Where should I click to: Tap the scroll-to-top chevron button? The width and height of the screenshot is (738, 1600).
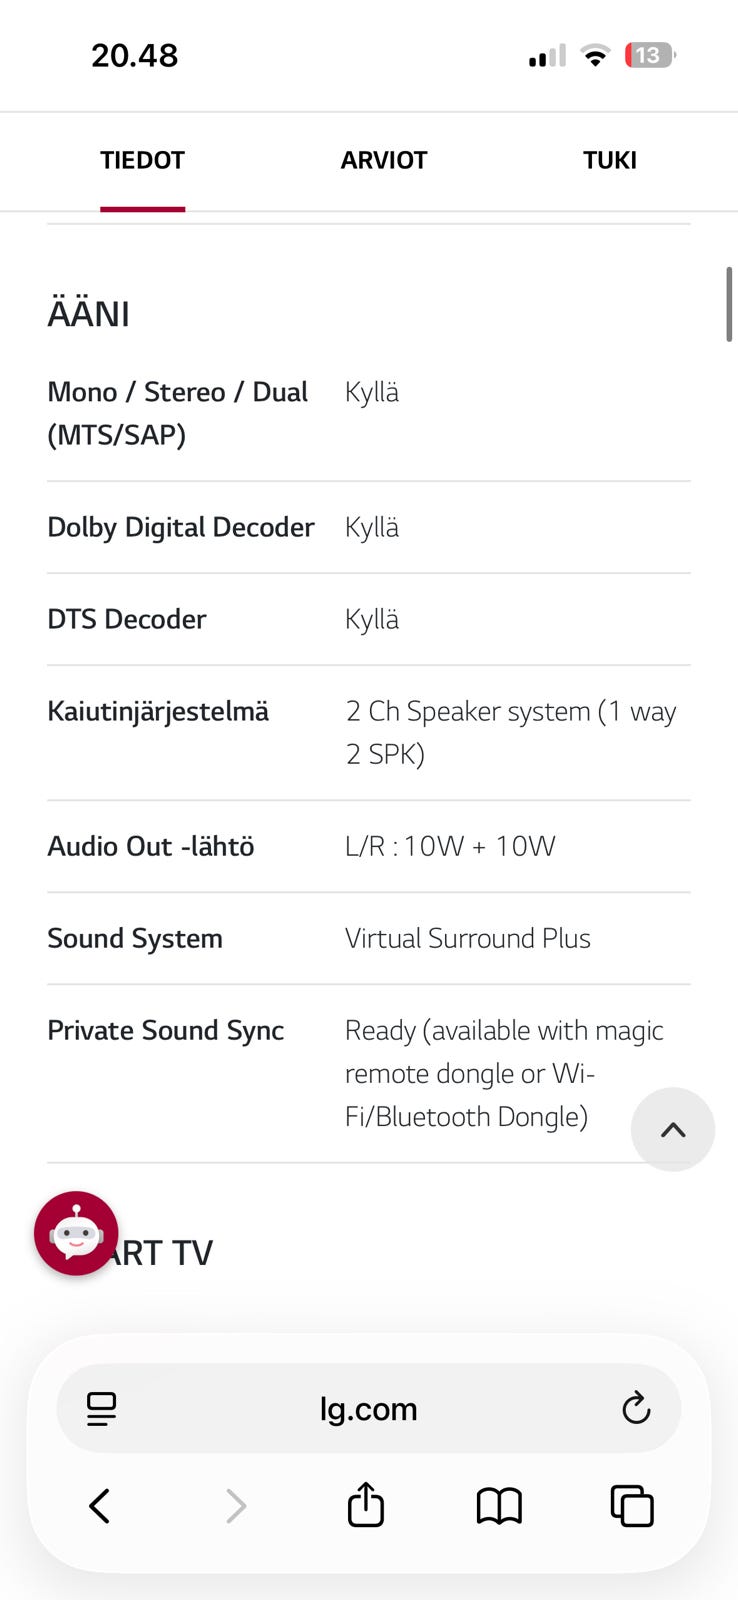pyautogui.click(x=673, y=1130)
